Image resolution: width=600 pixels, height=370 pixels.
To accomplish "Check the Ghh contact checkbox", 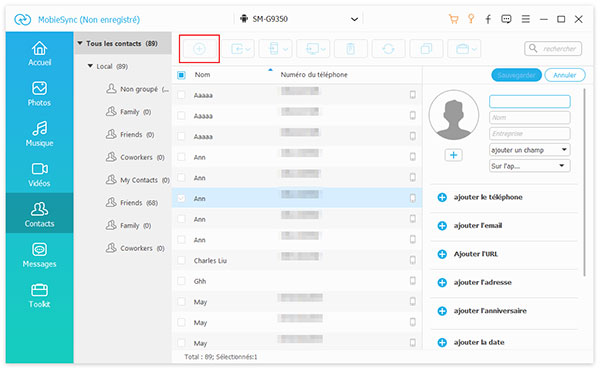I will click(181, 281).
